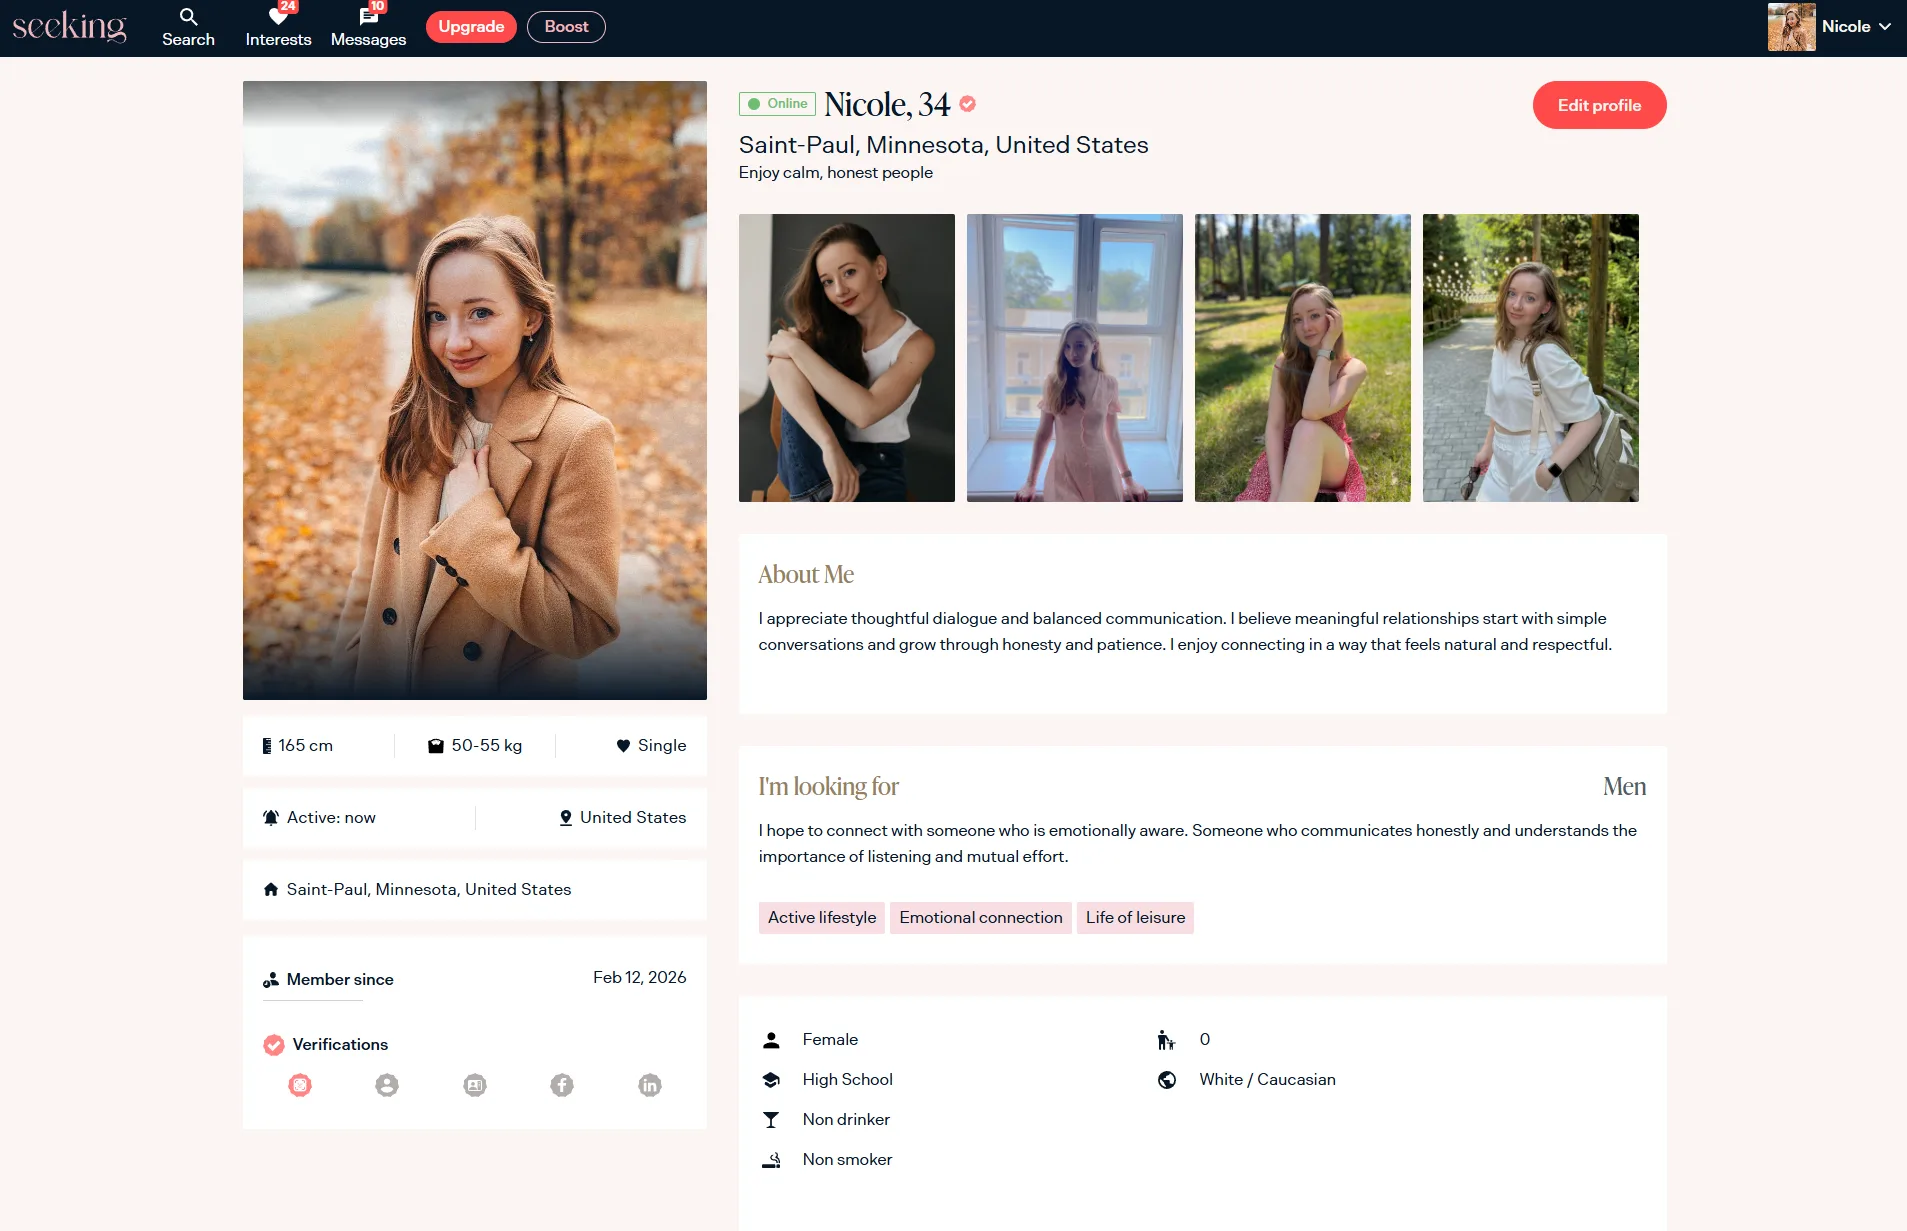This screenshot has width=1907, height=1231.
Task: Select the Emotional connection tag
Action: [980, 918]
